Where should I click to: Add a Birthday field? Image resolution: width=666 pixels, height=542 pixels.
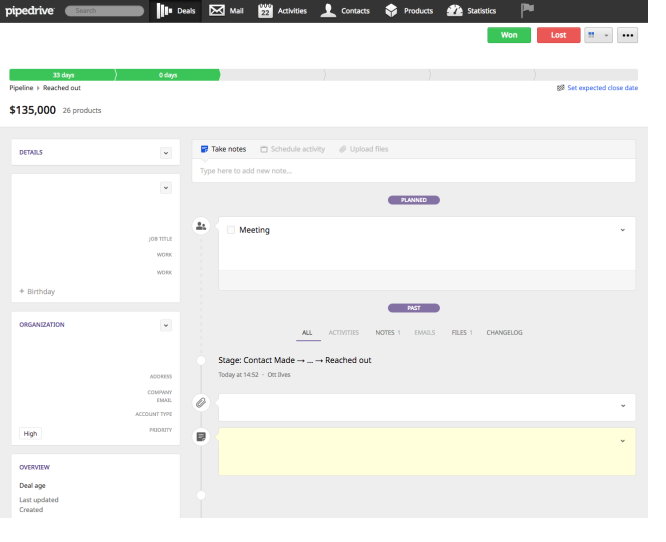pyautogui.click(x=37, y=291)
